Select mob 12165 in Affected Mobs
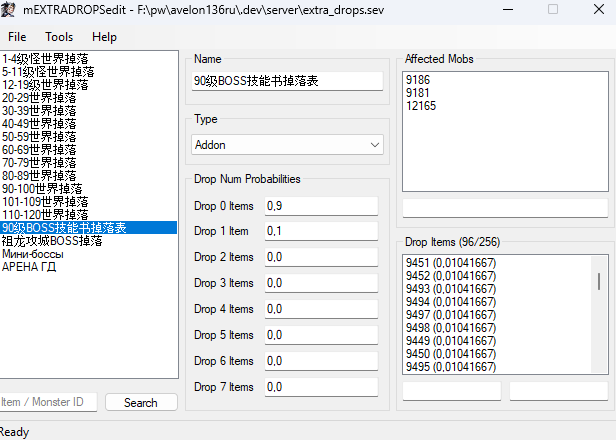616x440 pixels. 420,105
